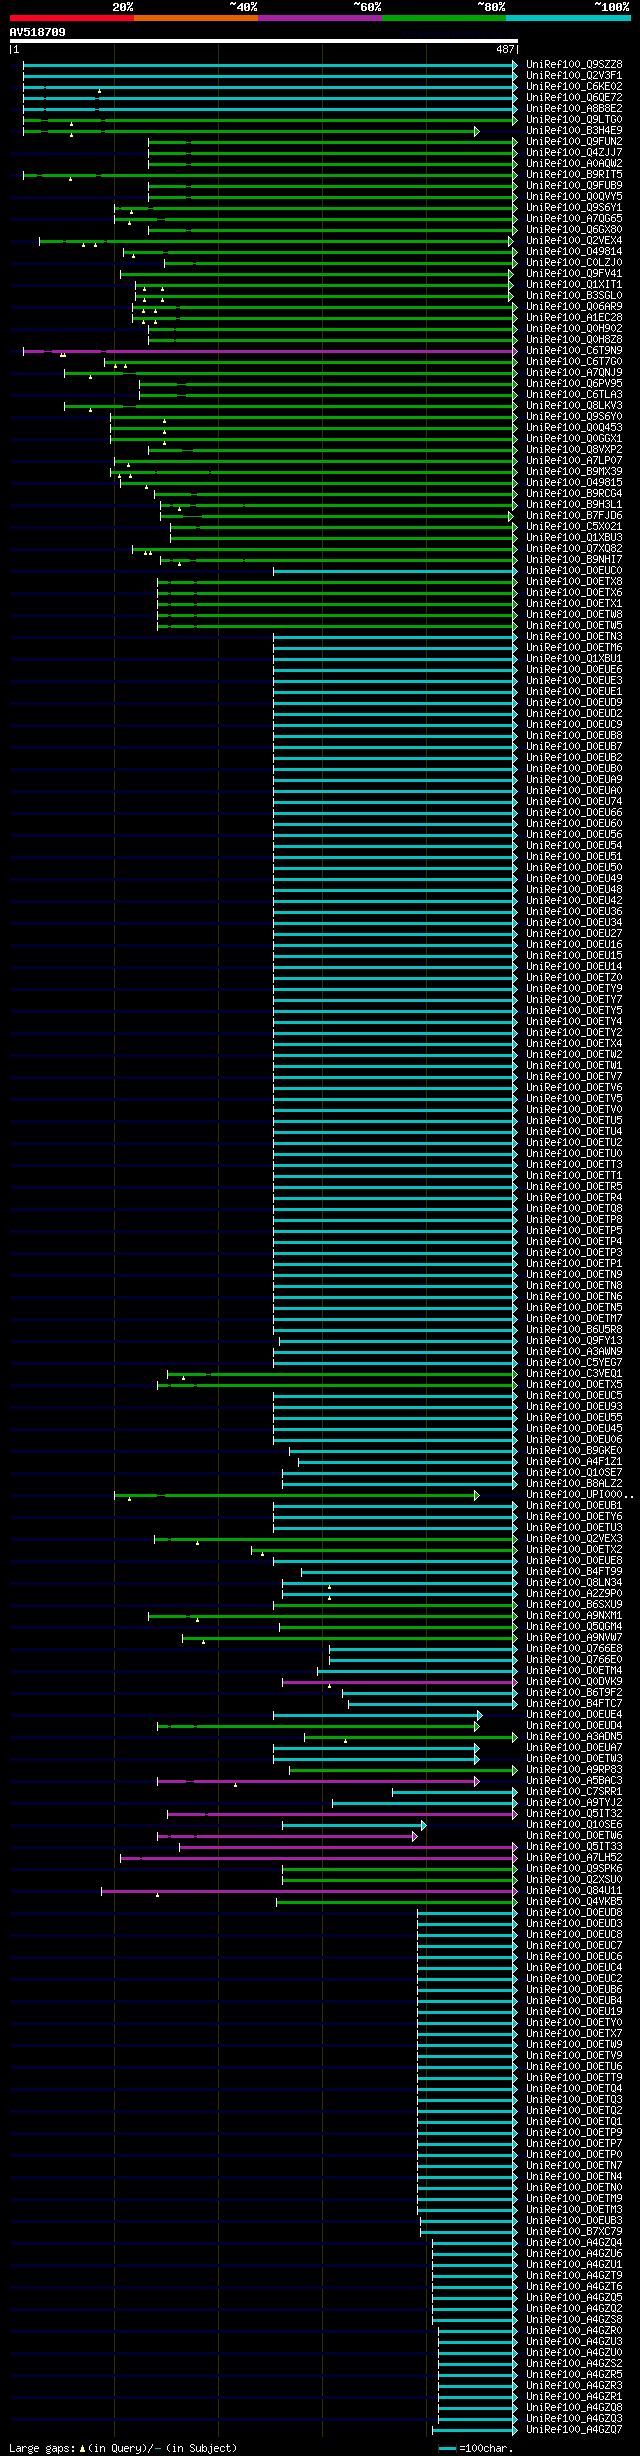Open hit UniRef100_B3H4E9

tap(574, 131)
